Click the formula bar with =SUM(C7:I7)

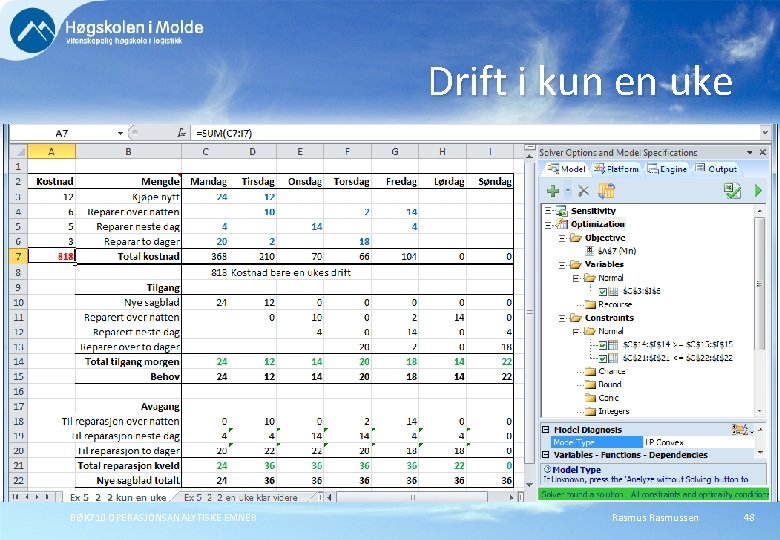(x=477, y=133)
